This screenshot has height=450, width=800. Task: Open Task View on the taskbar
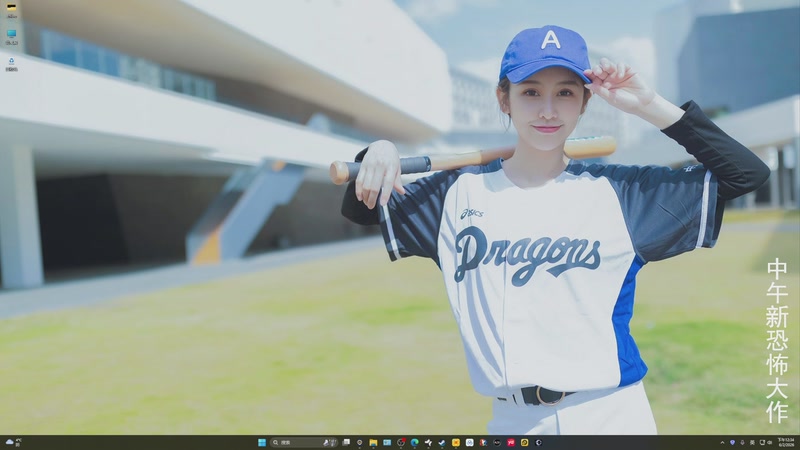pos(346,442)
